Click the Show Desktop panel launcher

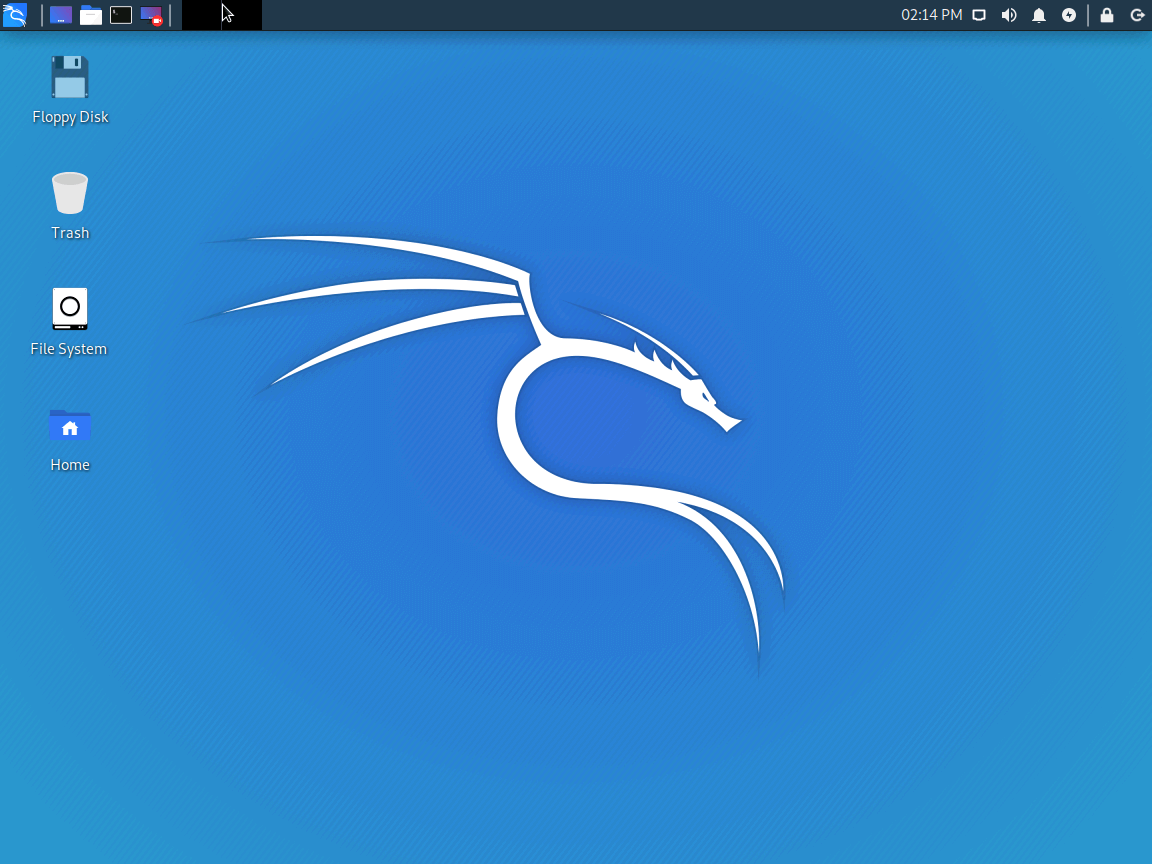61,15
